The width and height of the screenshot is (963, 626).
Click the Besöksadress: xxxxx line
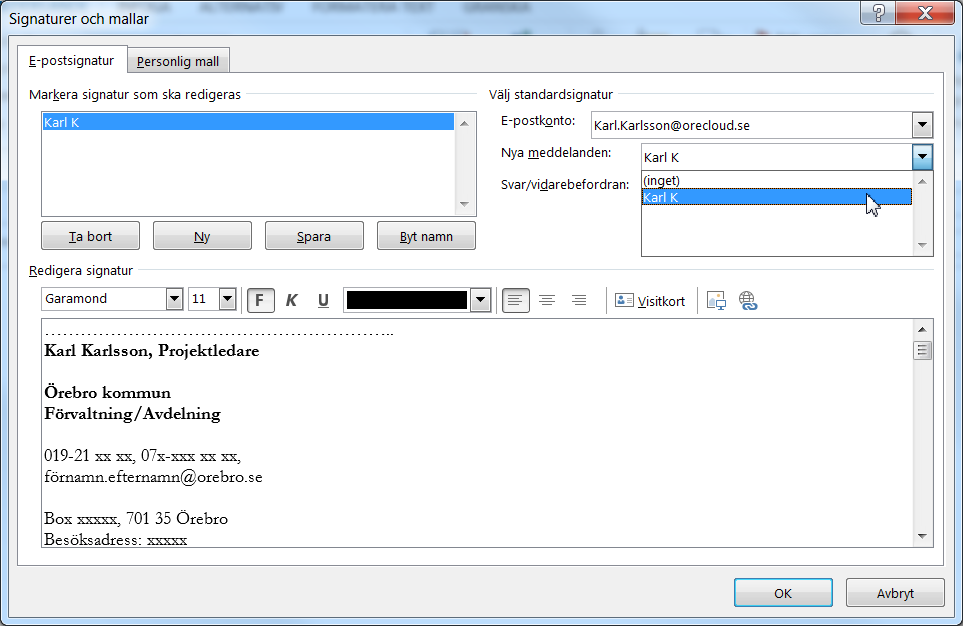(115, 539)
